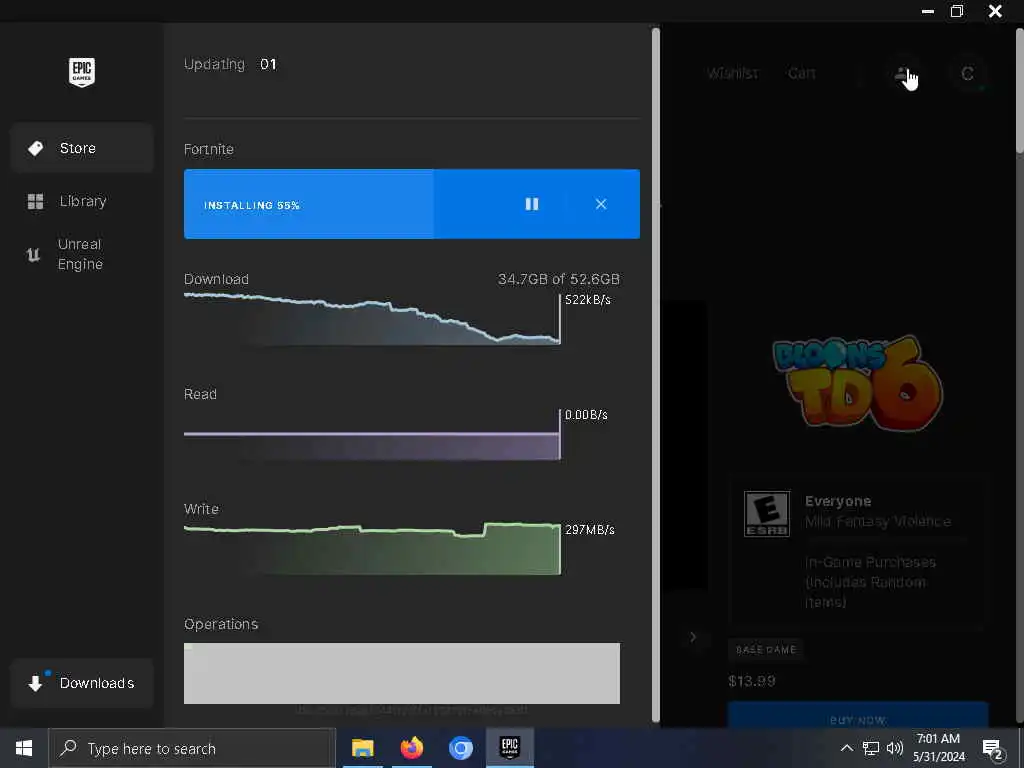Click the Base Game tag
The width and height of the screenshot is (1024, 768).
(765, 650)
